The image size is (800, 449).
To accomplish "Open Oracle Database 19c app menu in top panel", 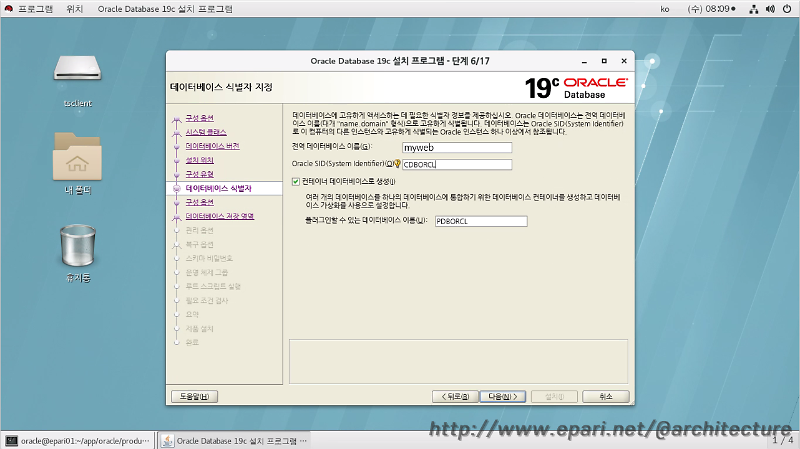I will [165, 9].
